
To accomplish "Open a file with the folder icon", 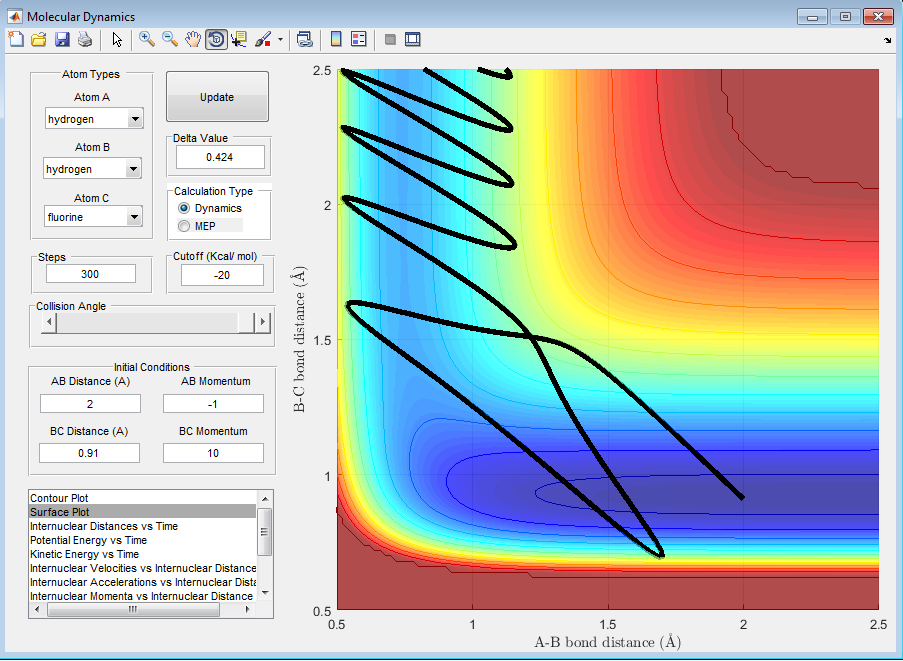I will (38, 39).
